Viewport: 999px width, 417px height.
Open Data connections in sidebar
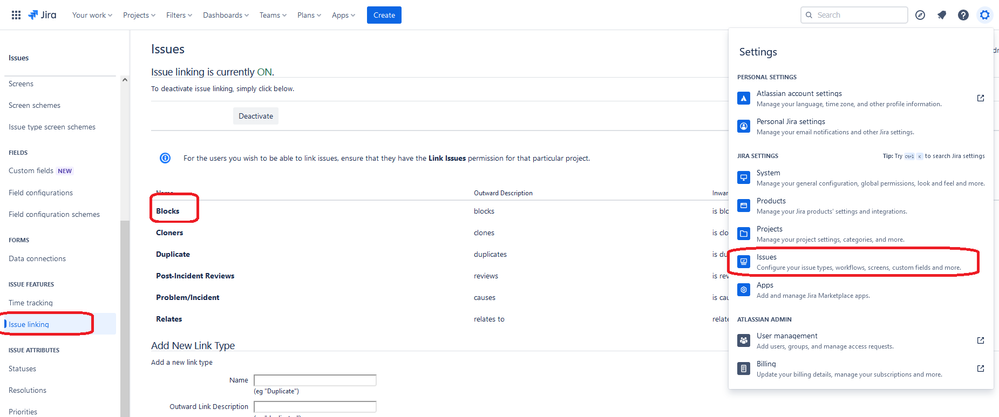click(37, 259)
